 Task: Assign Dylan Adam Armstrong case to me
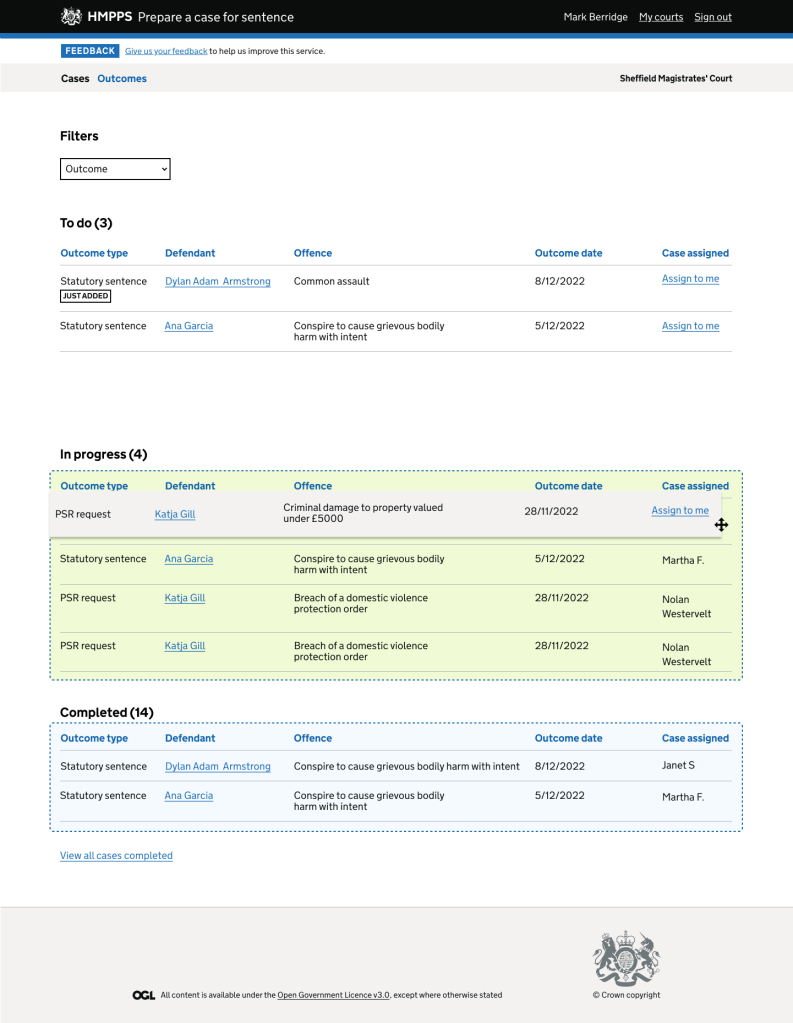(690, 279)
